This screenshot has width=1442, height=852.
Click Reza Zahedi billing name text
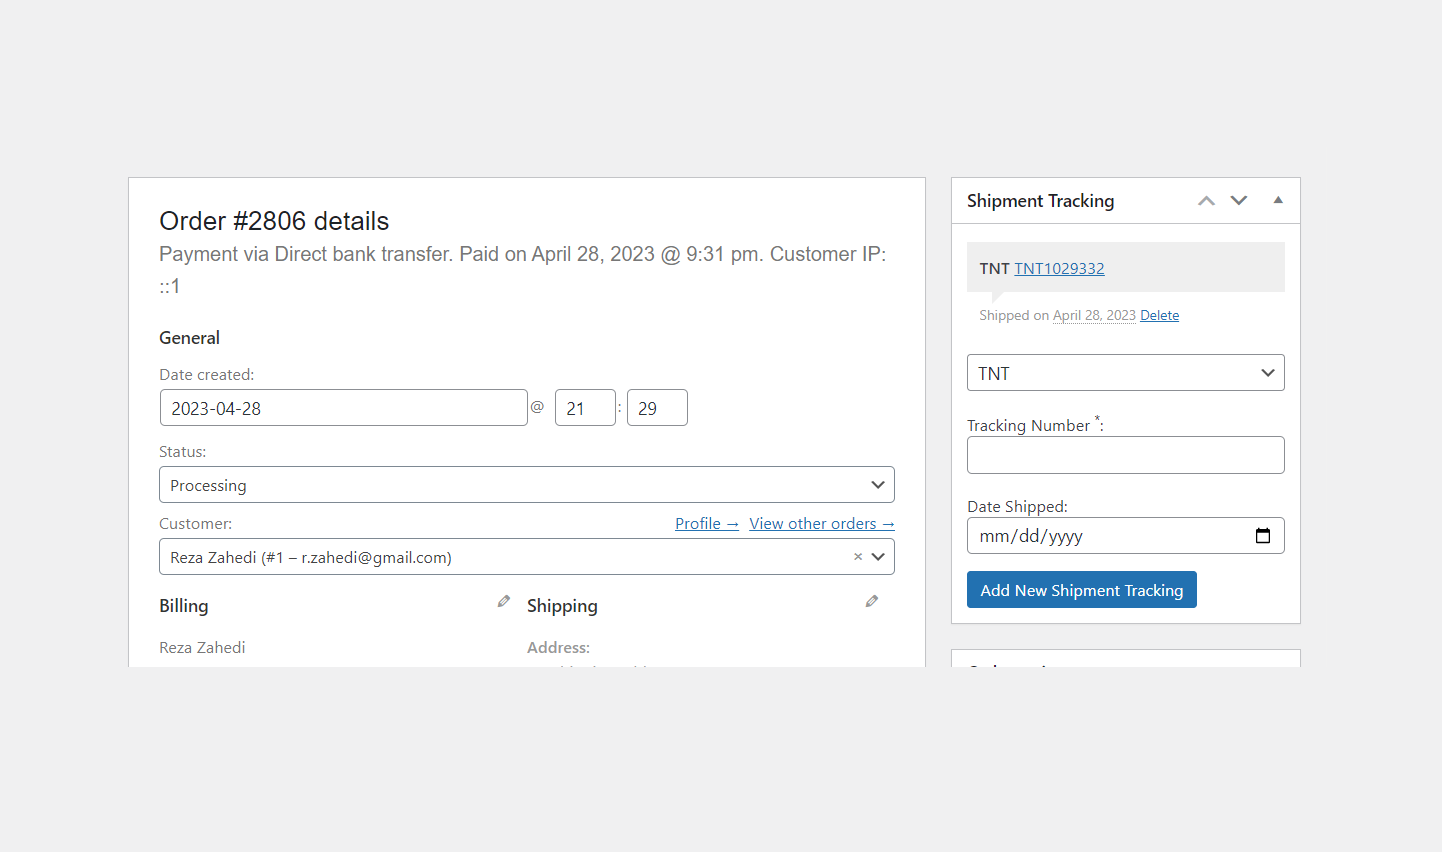[202, 647]
